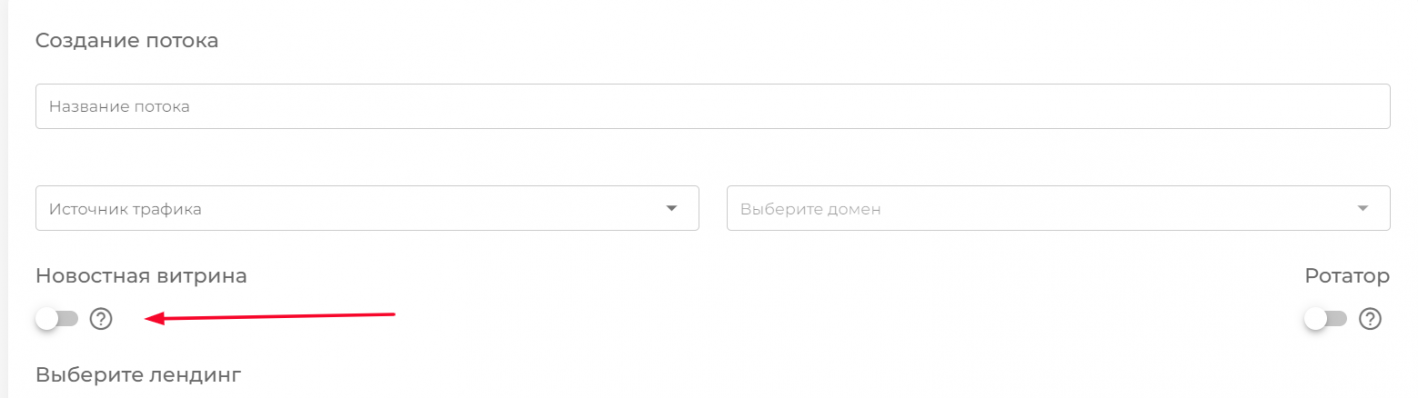Open help tooltip for Ротатор
Screen dimensions: 1418x398
(x=1371, y=319)
